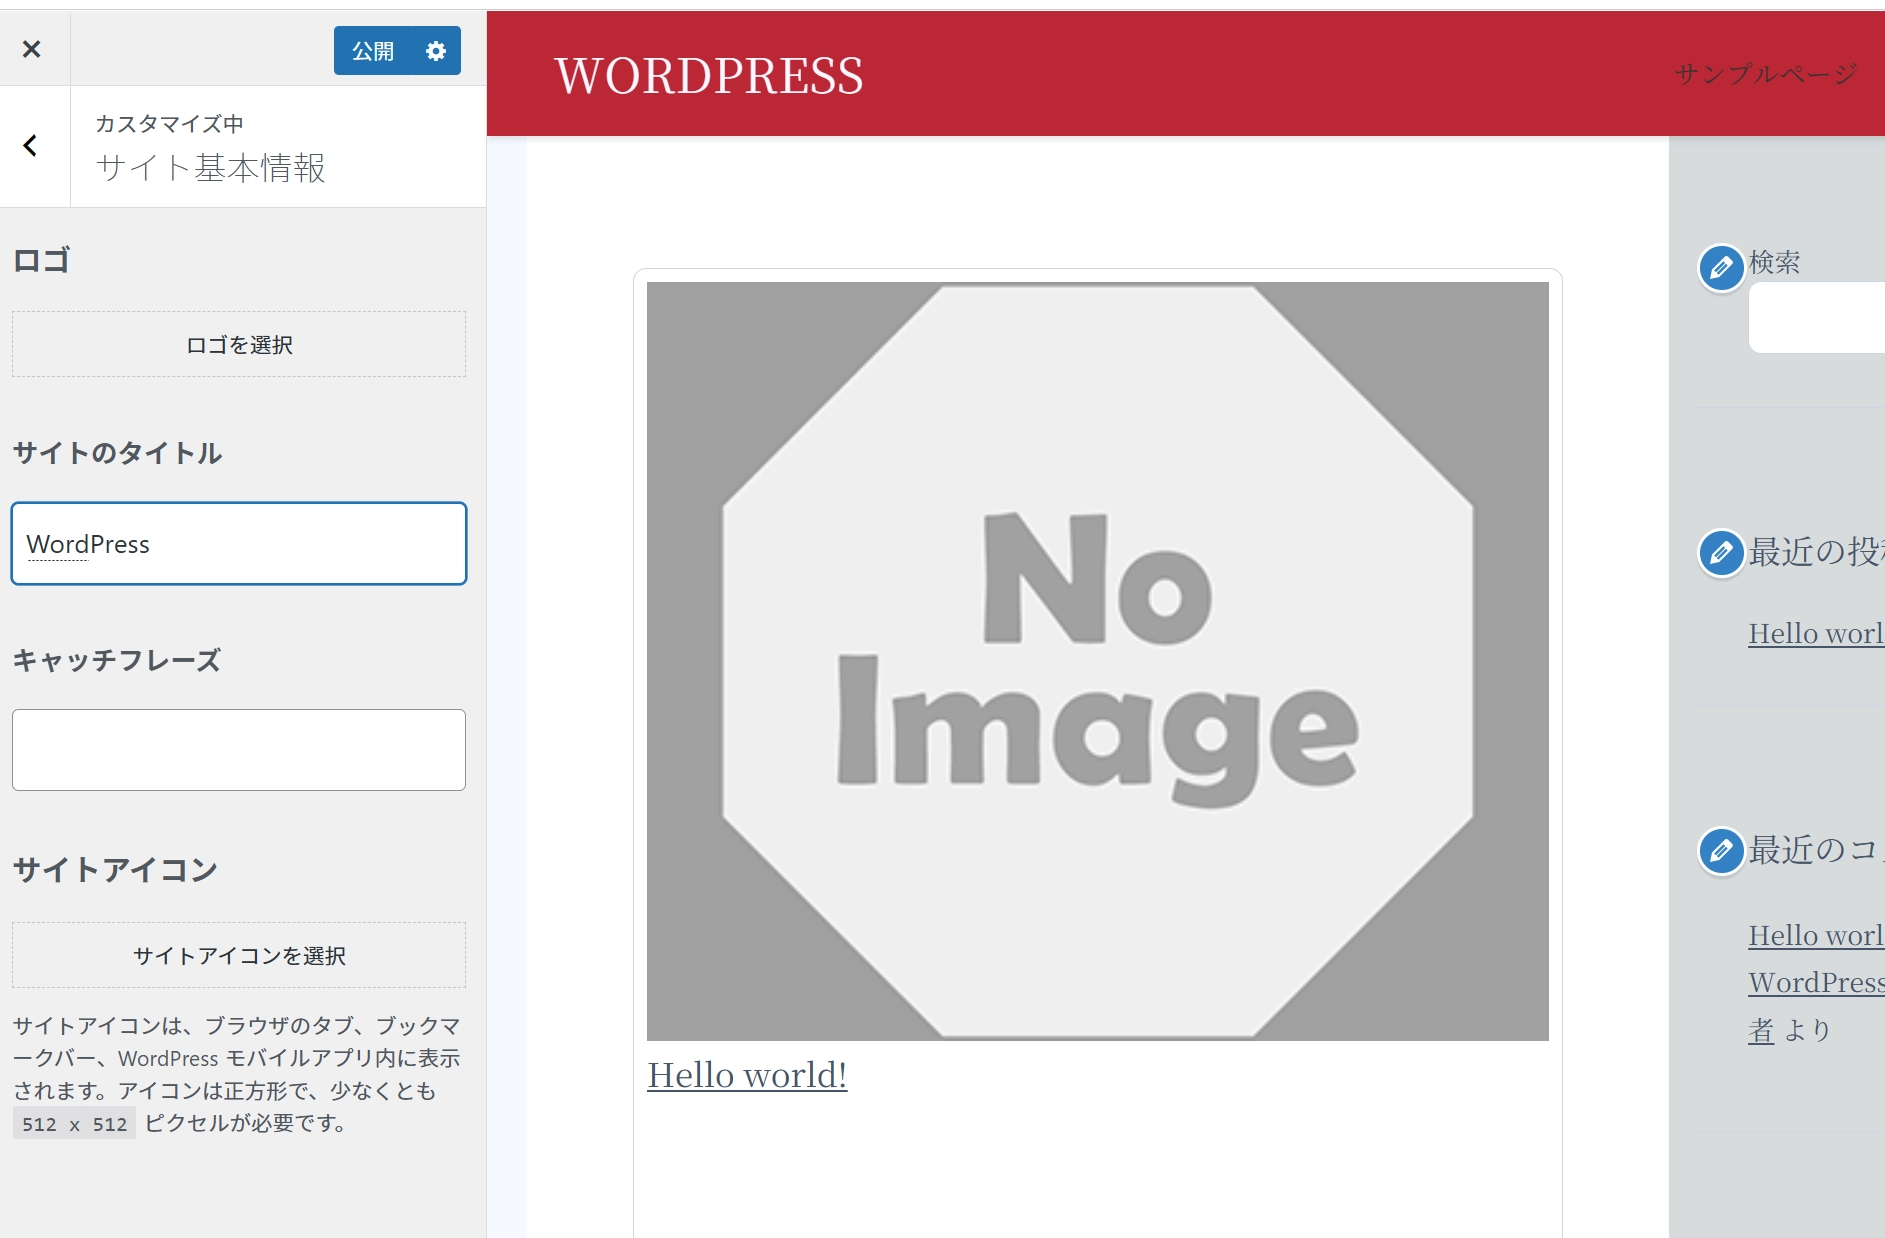The height and width of the screenshot is (1238, 1885).
Task: Click the WORDPRESS site title in the header
Action: (709, 76)
